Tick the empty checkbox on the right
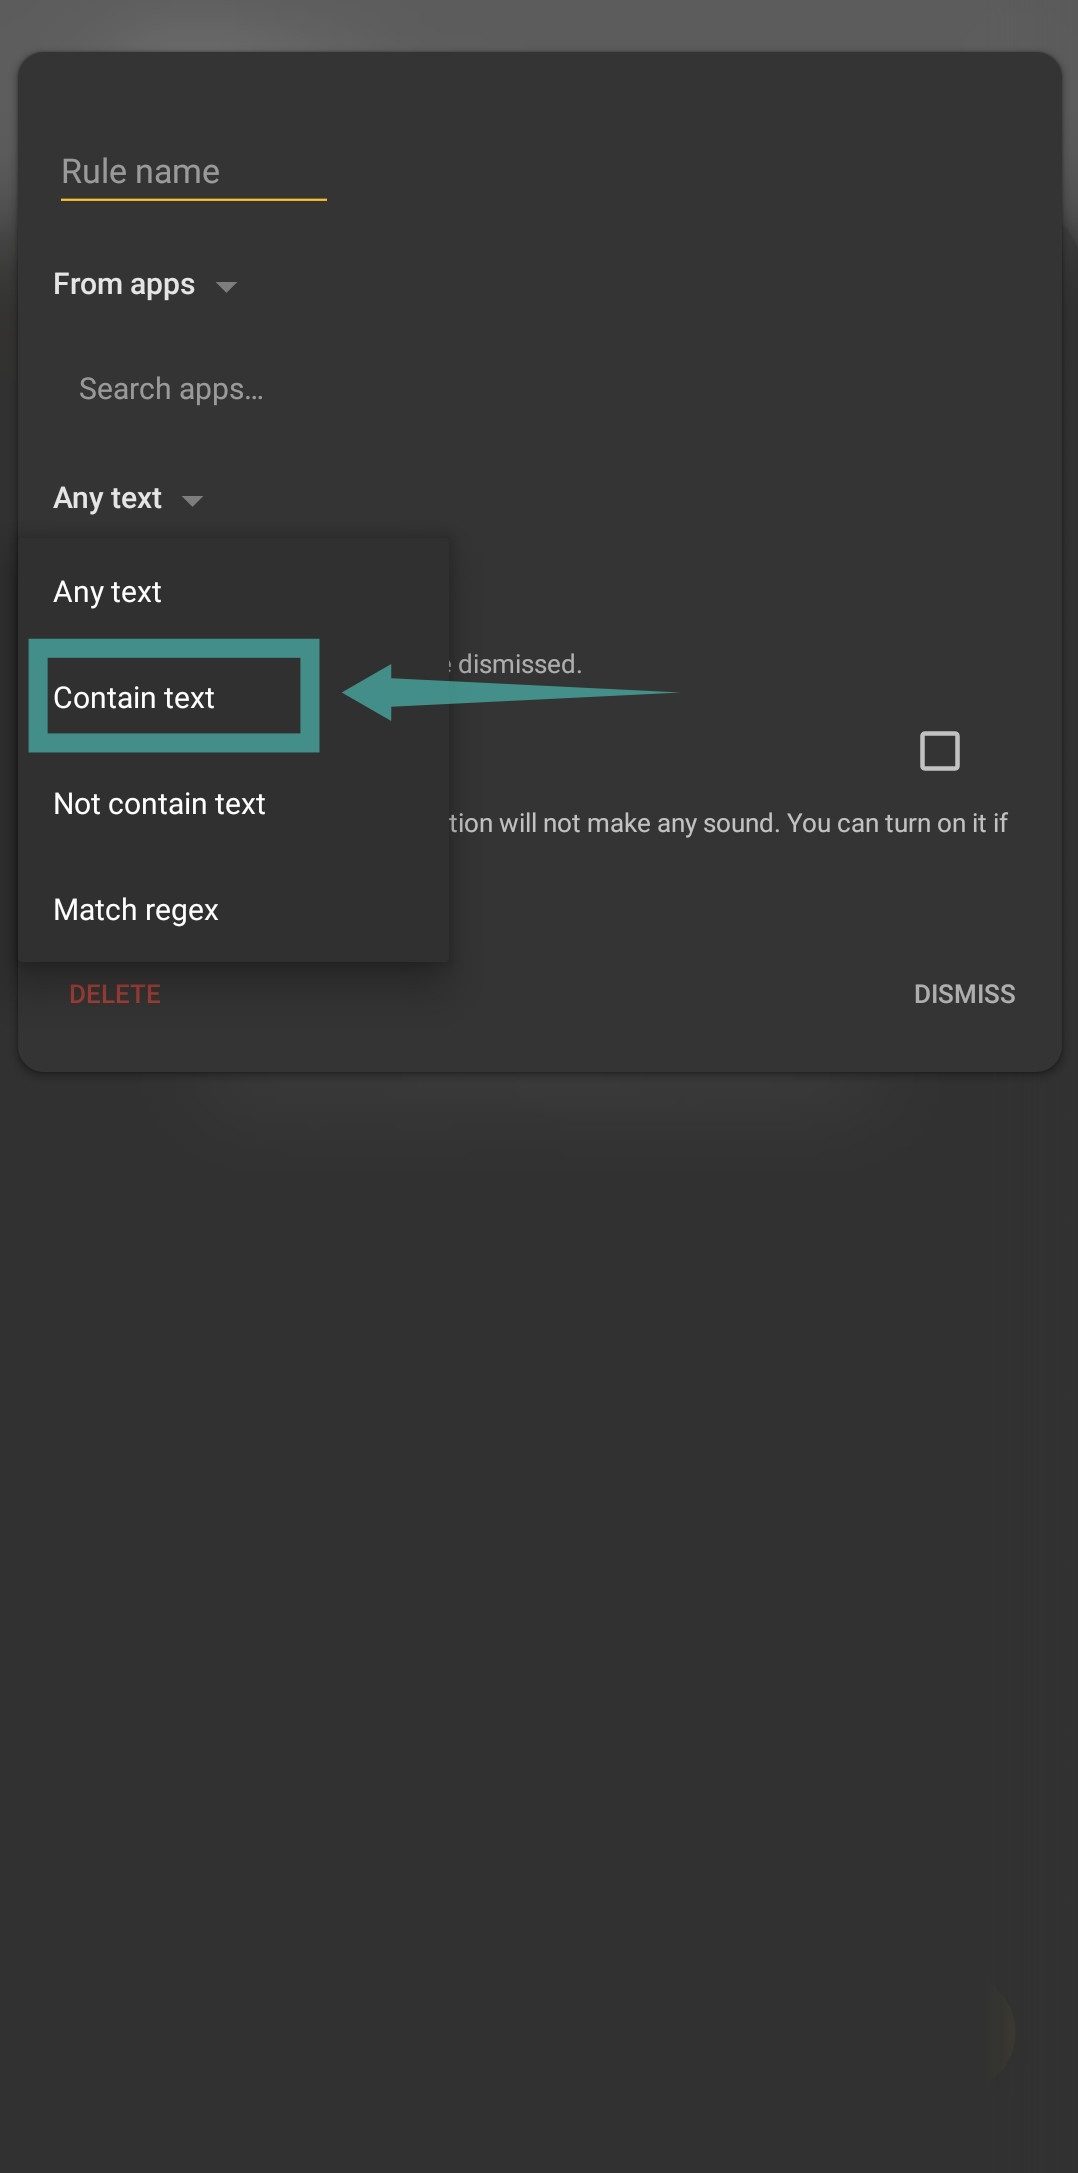 [x=939, y=751]
